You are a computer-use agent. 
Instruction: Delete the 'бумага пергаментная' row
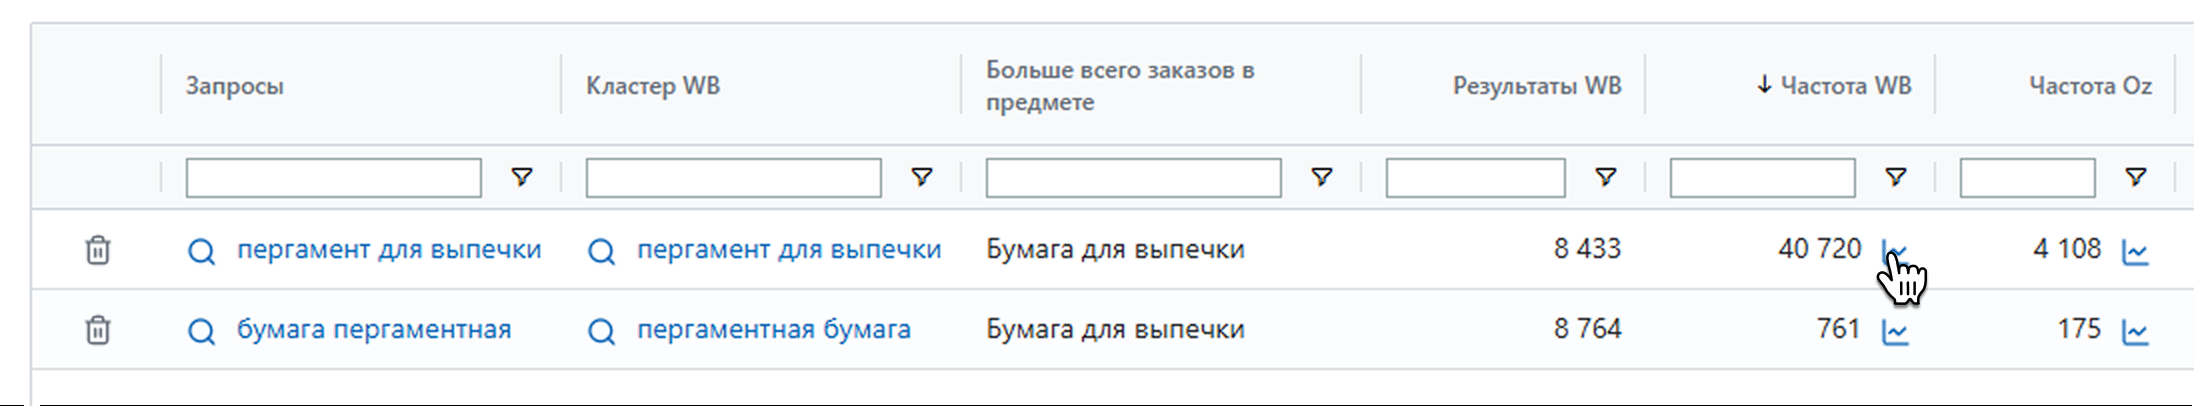coord(97,330)
